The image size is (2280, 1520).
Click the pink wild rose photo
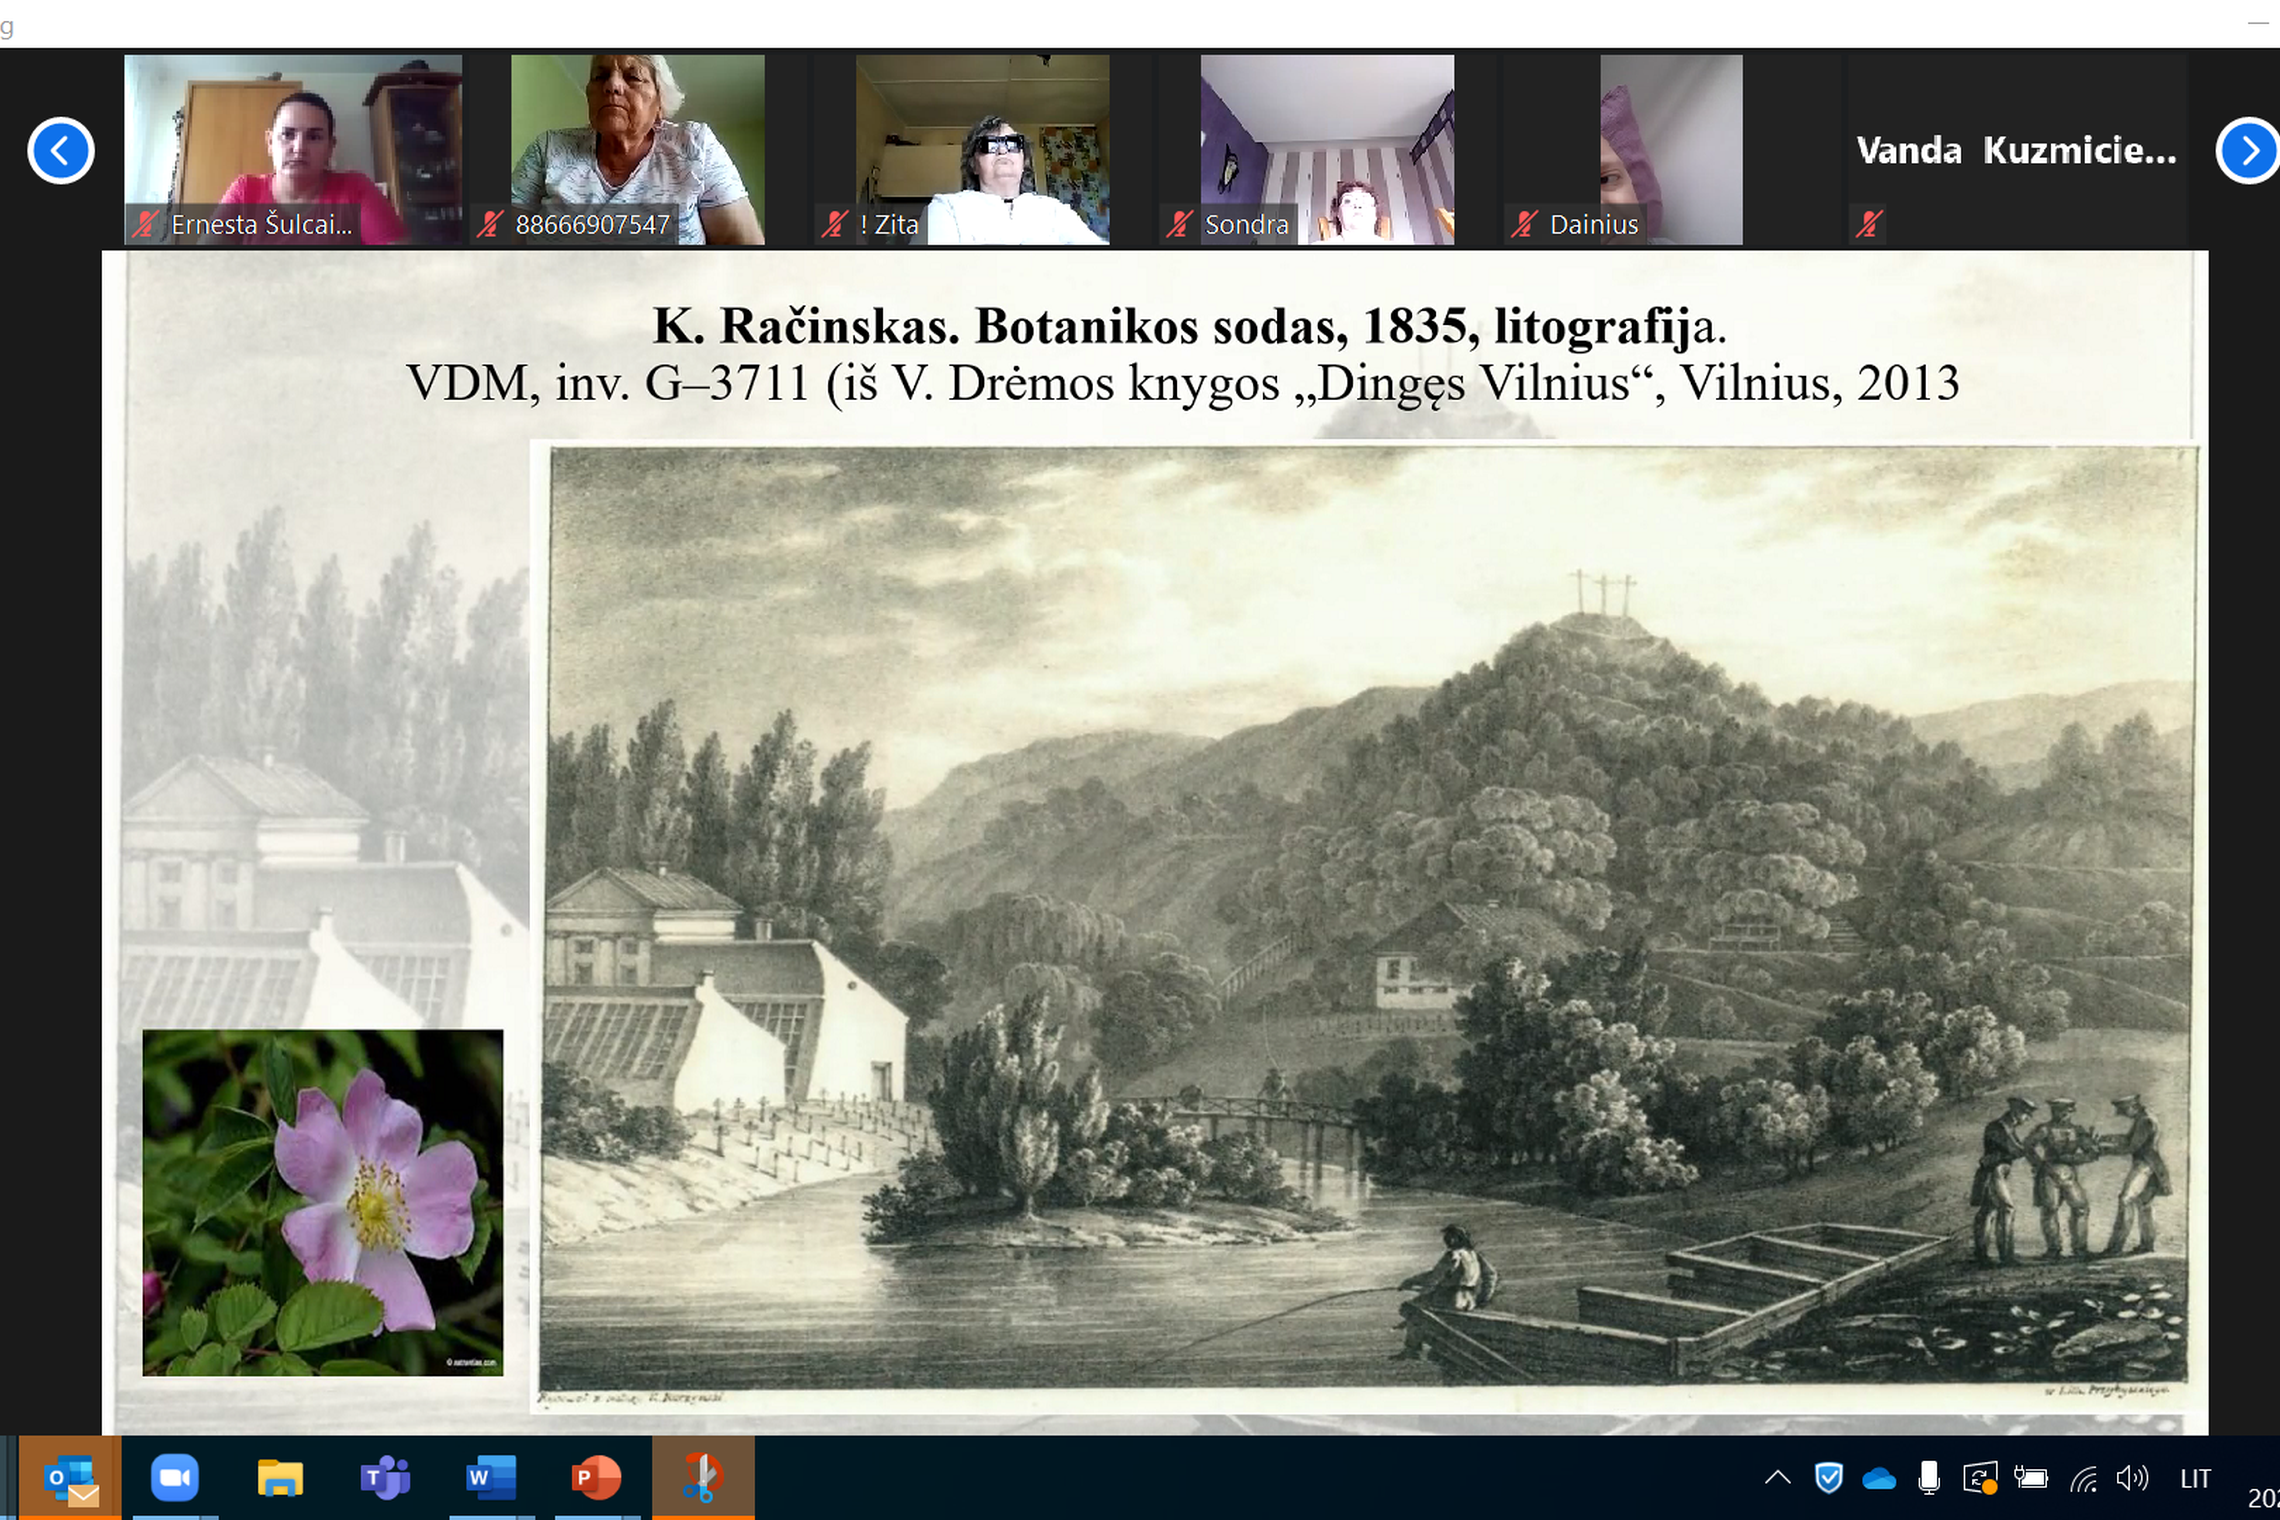[323, 1203]
